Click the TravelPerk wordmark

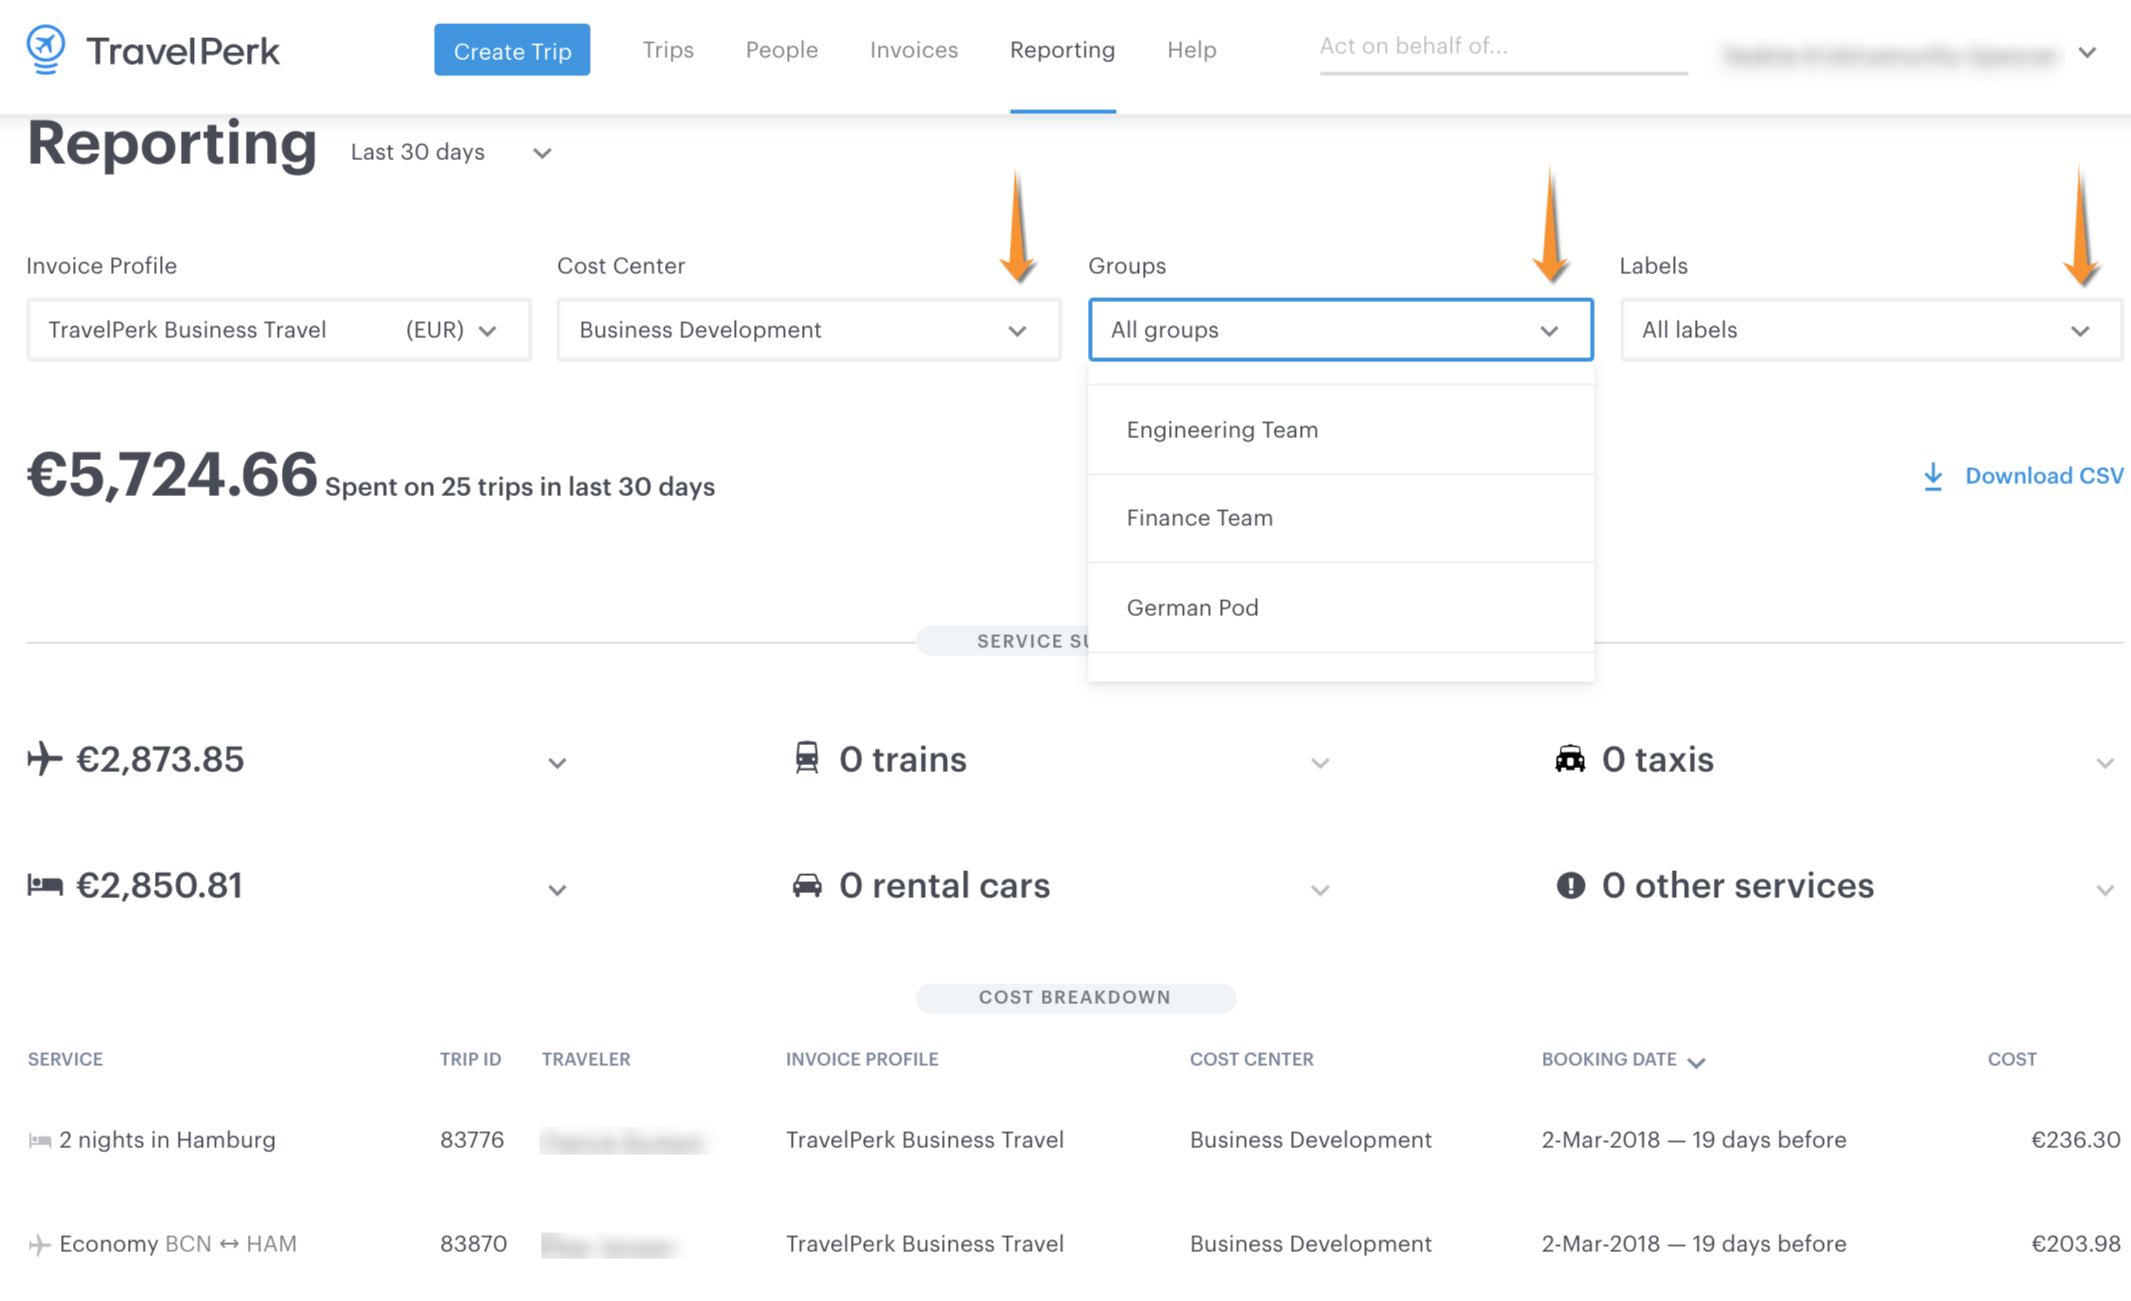click(x=183, y=51)
